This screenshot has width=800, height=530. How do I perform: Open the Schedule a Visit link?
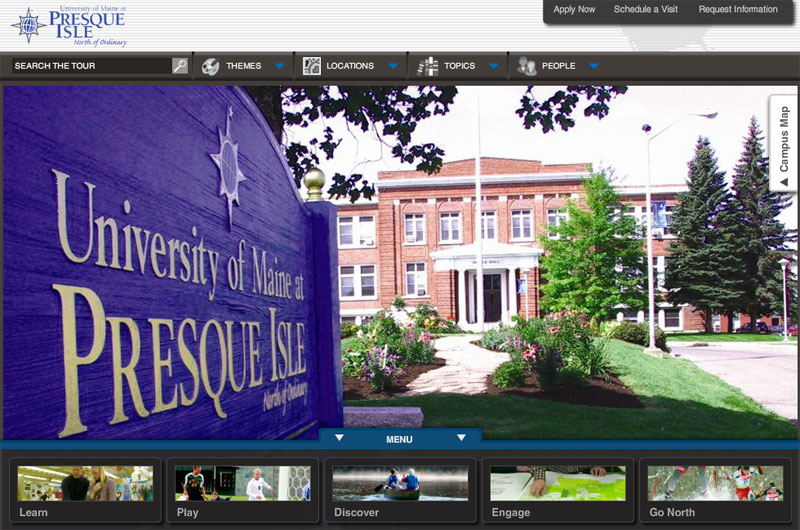(645, 10)
